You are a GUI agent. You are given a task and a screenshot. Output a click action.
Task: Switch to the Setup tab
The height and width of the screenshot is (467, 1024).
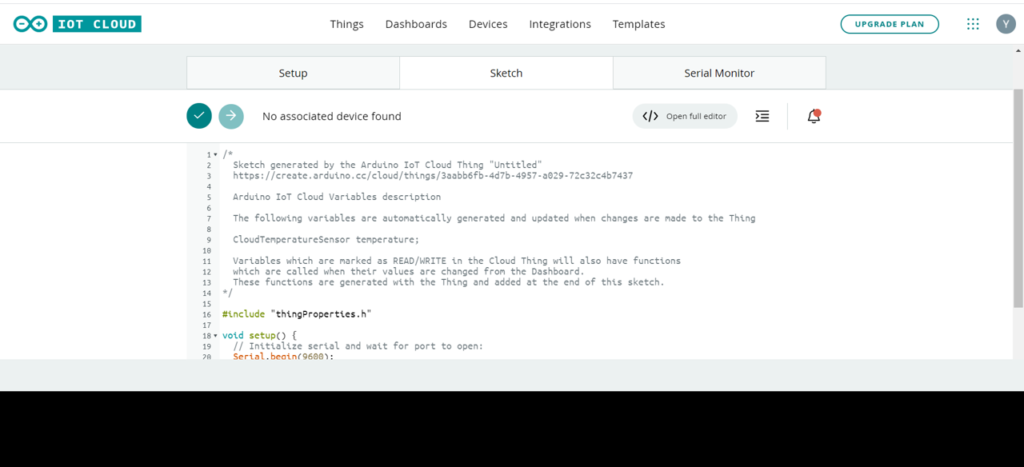[x=293, y=73]
